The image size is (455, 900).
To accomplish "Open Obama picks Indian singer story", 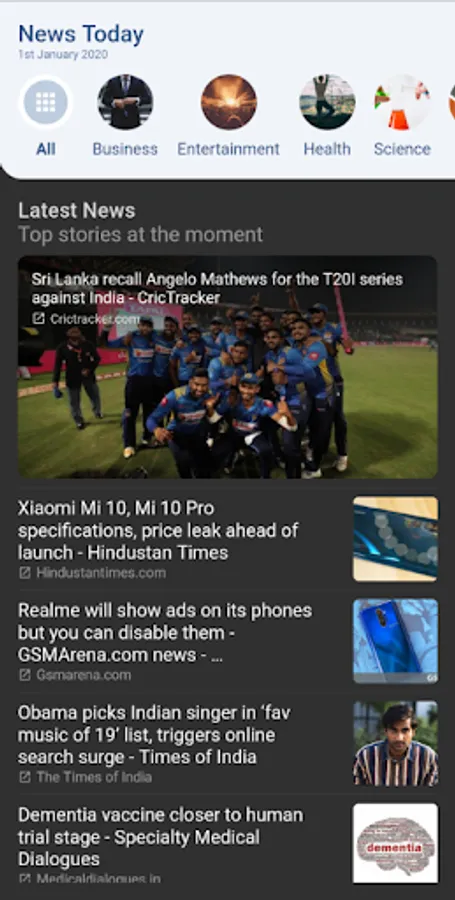I will click(154, 735).
